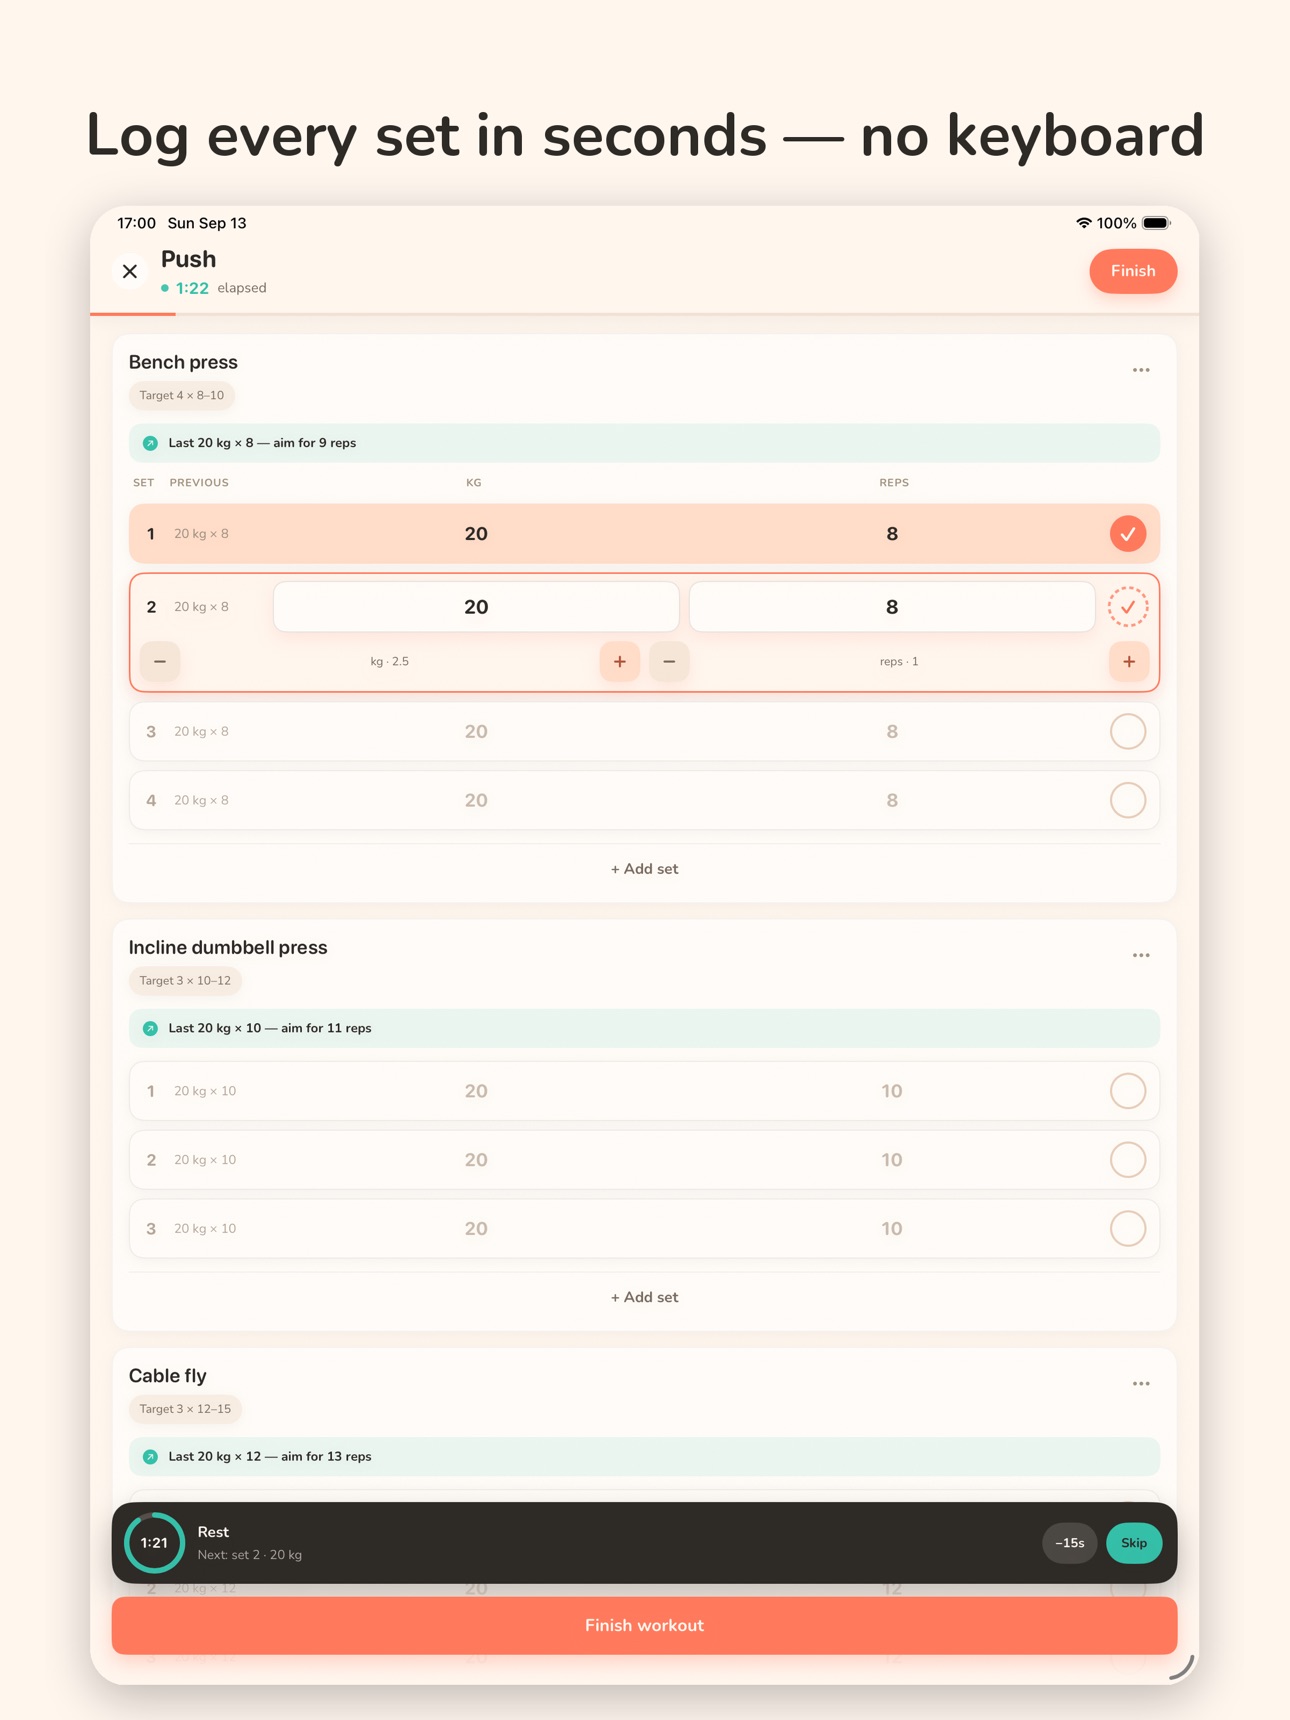Select Incline set 1 reps value 10
The image size is (1290, 1720).
pos(892,1091)
